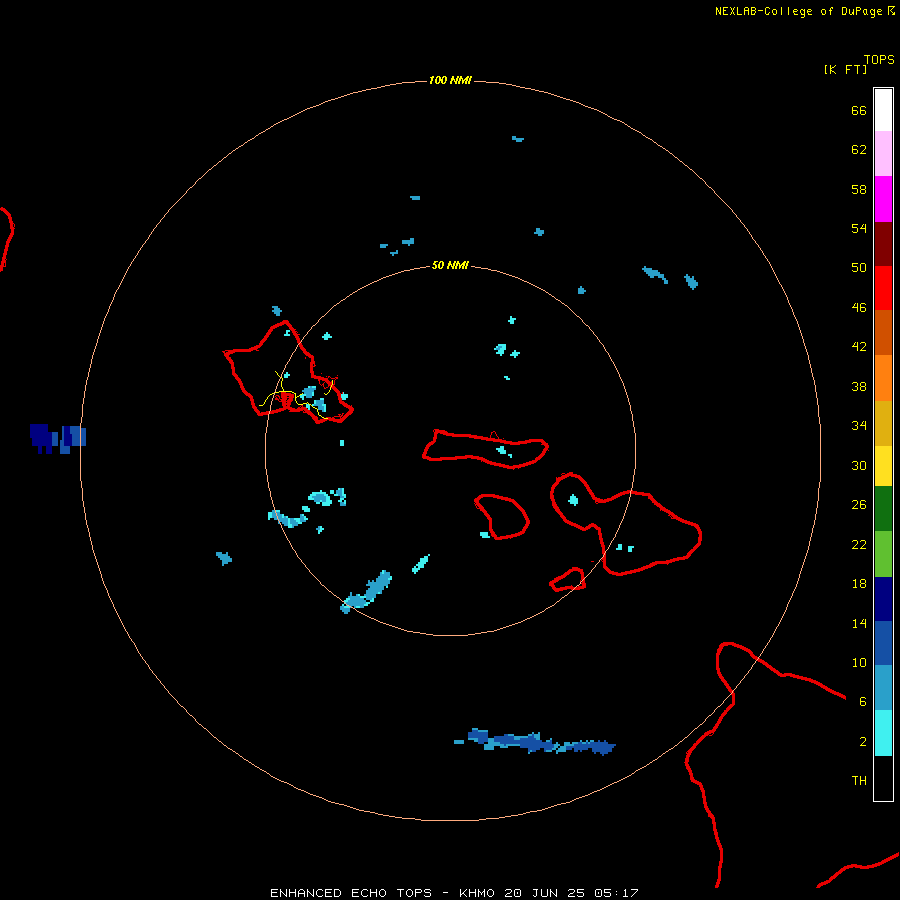Select the dark red 54 kft legend swatch
This screenshot has width=900, height=900.
883,243
